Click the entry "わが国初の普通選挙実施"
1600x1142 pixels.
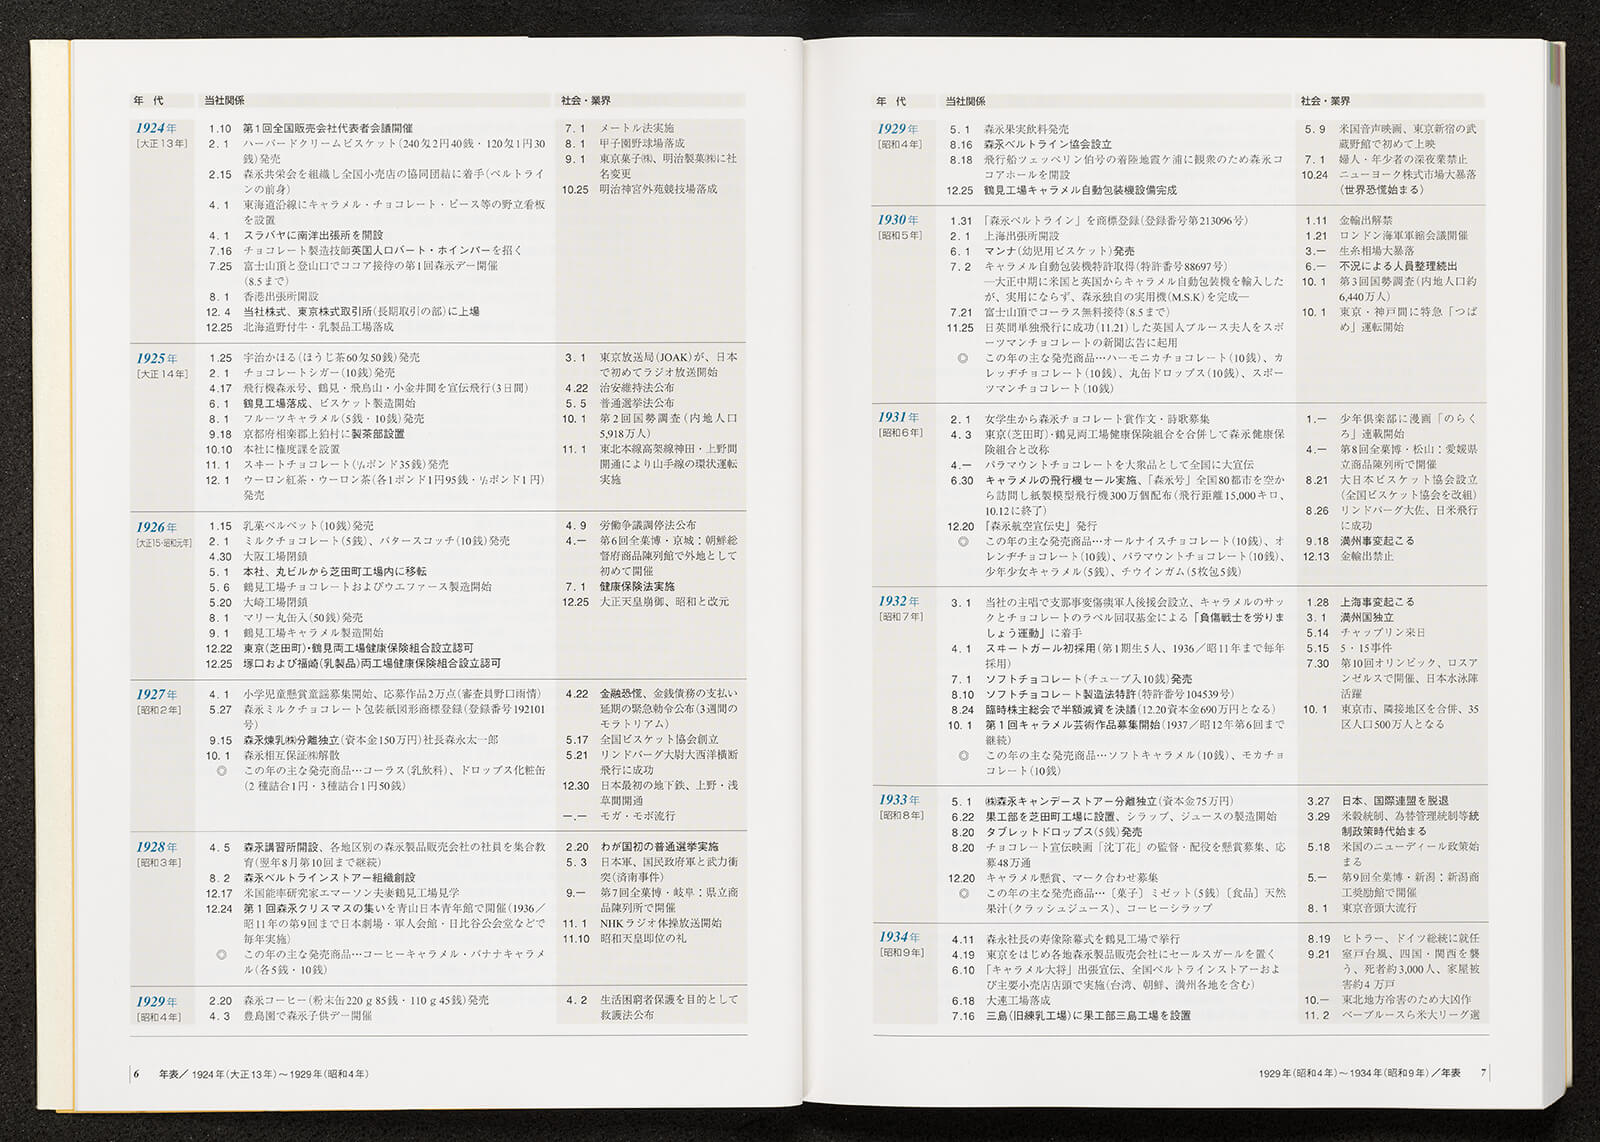pos(659,847)
